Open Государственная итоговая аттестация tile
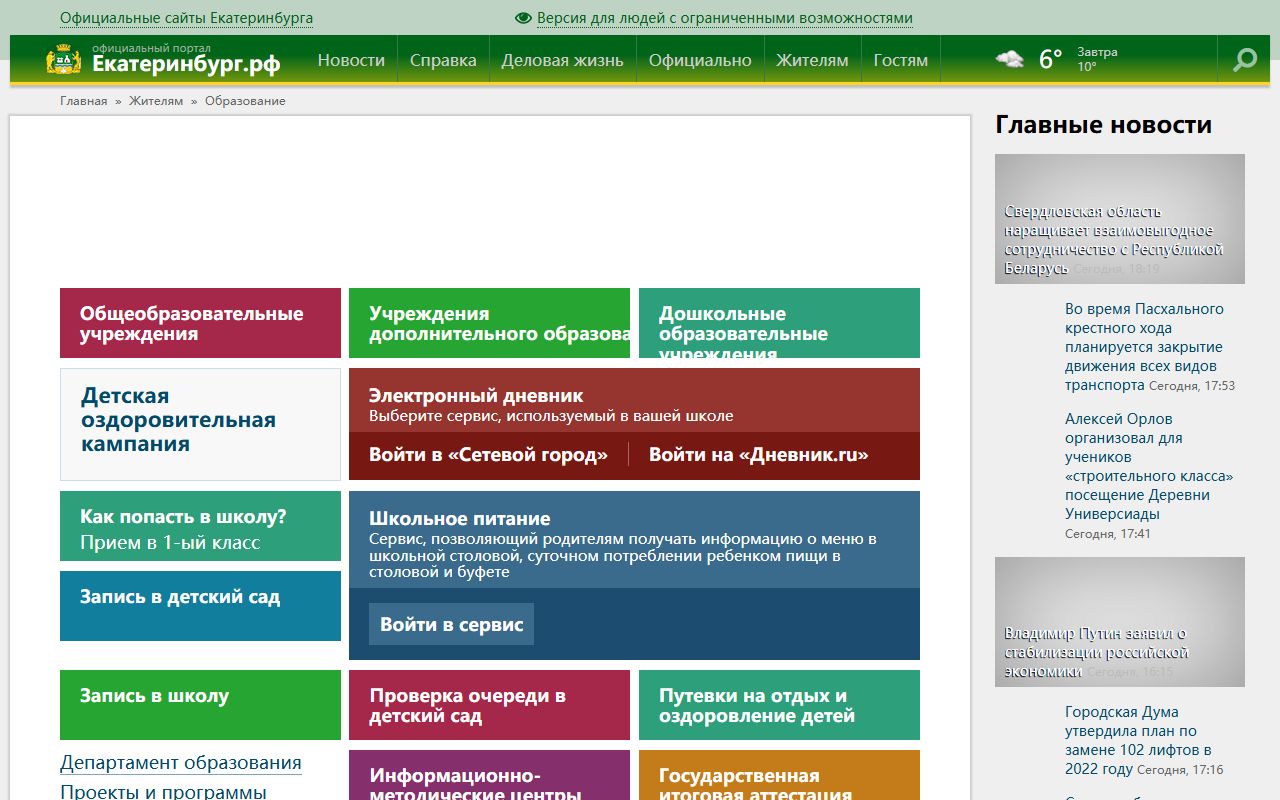The height and width of the screenshot is (800, 1280). point(779,775)
